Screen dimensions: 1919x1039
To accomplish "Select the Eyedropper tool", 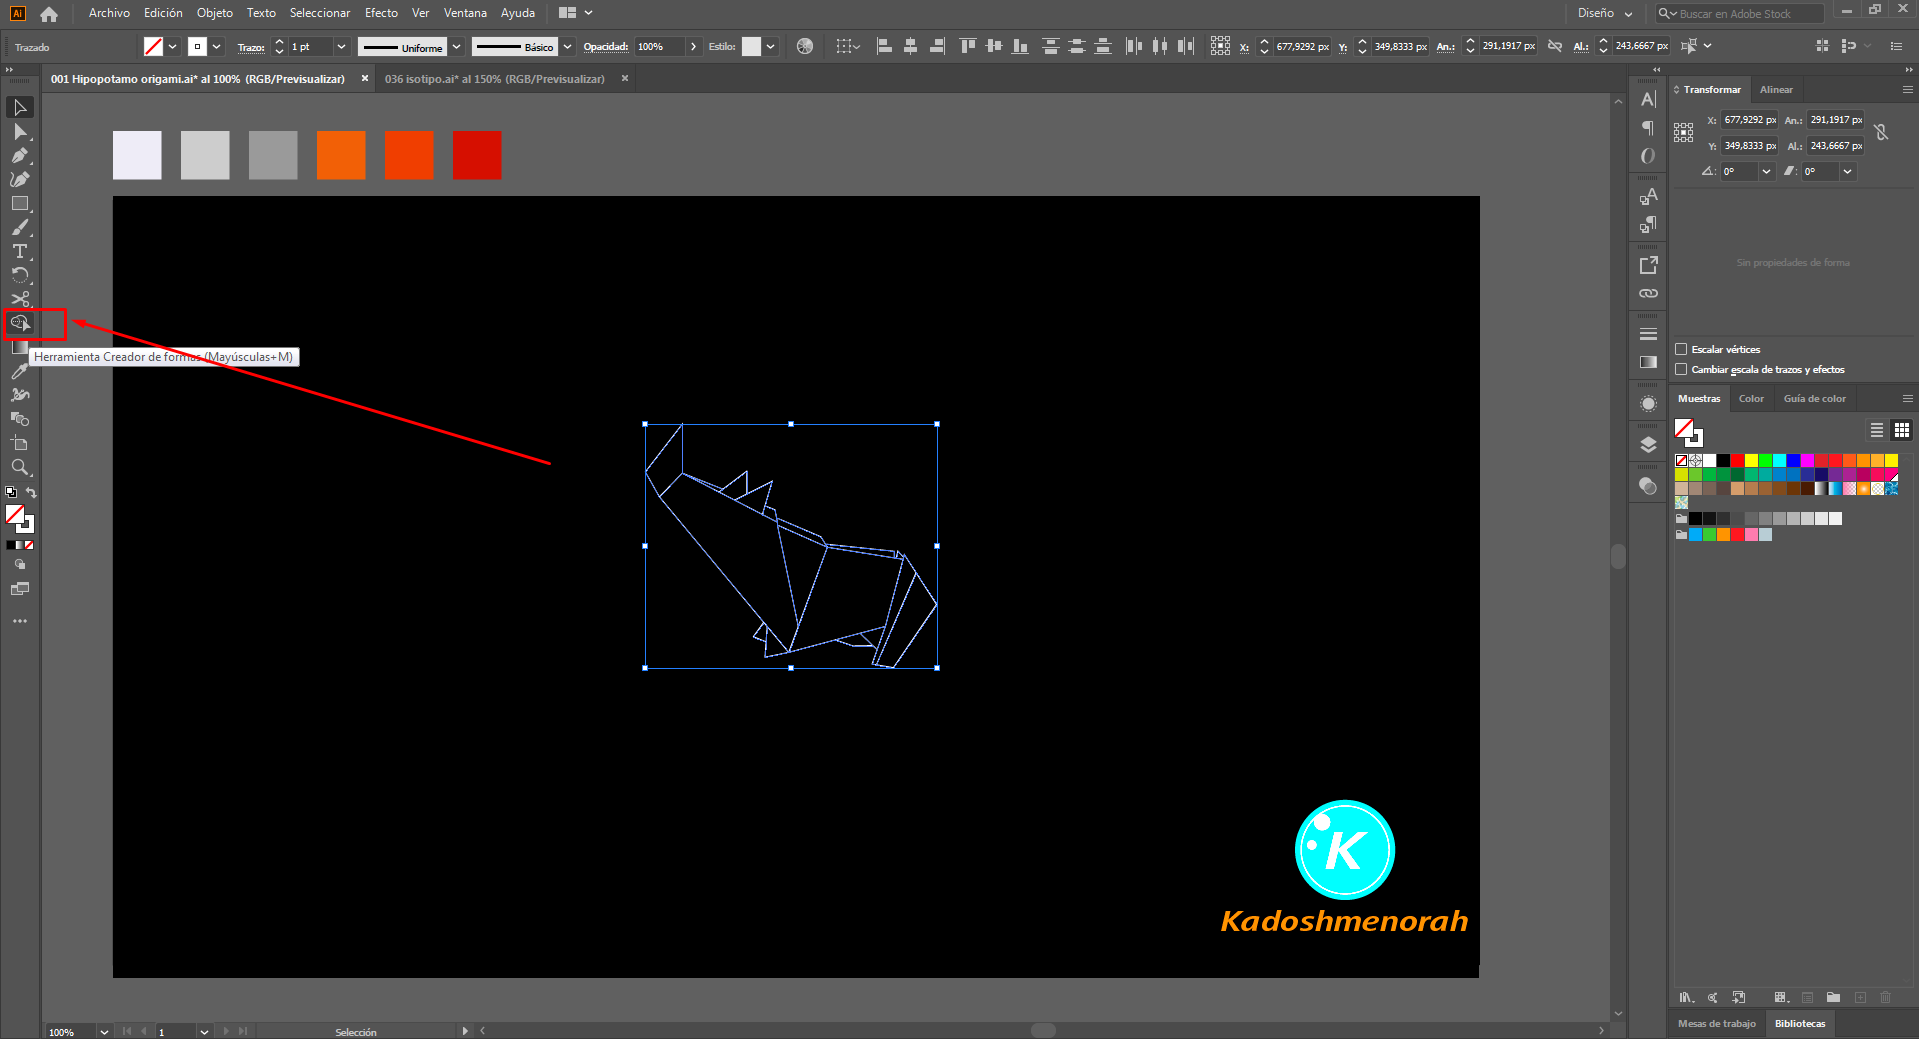I will click(20, 371).
